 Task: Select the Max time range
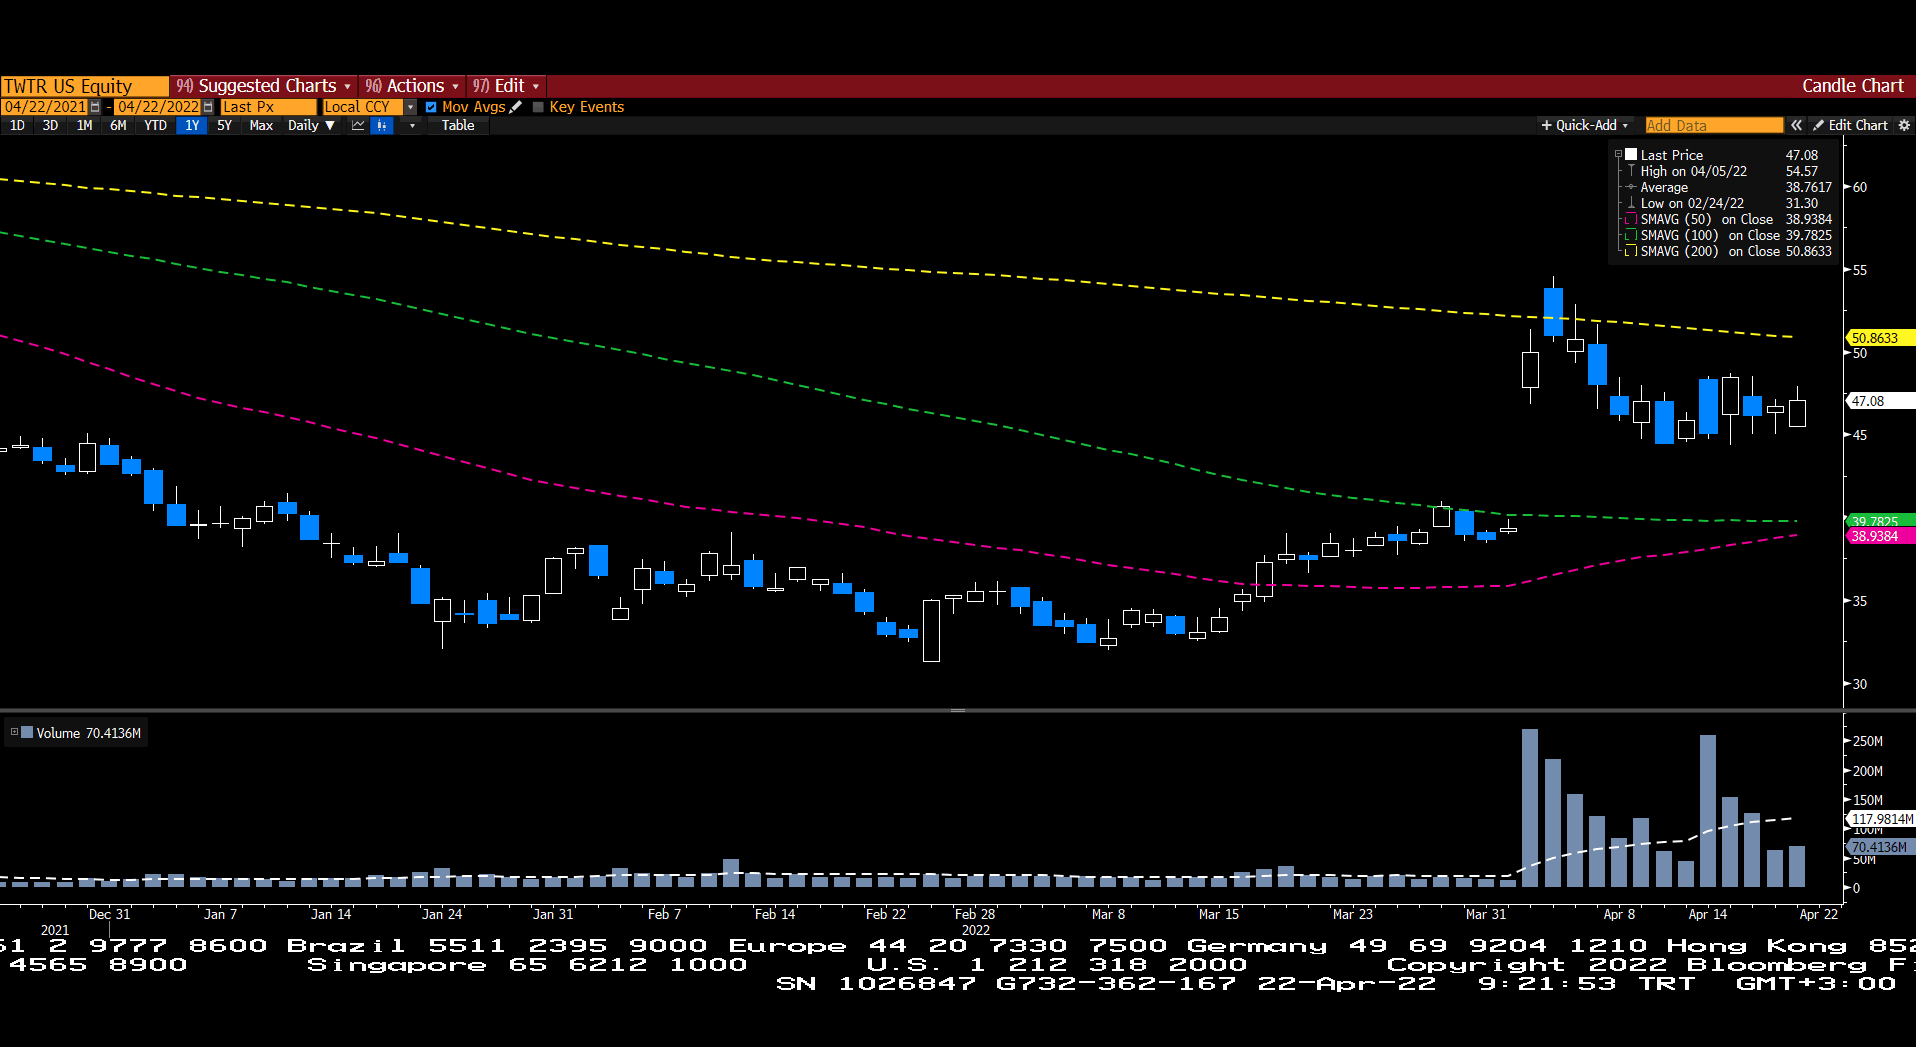tap(261, 126)
